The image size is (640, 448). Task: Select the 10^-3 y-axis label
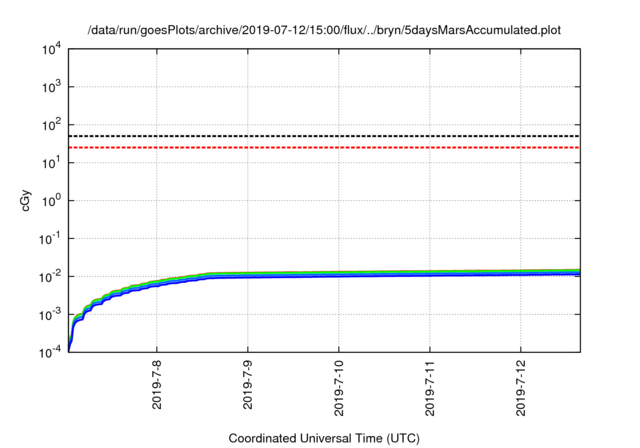[51, 315]
